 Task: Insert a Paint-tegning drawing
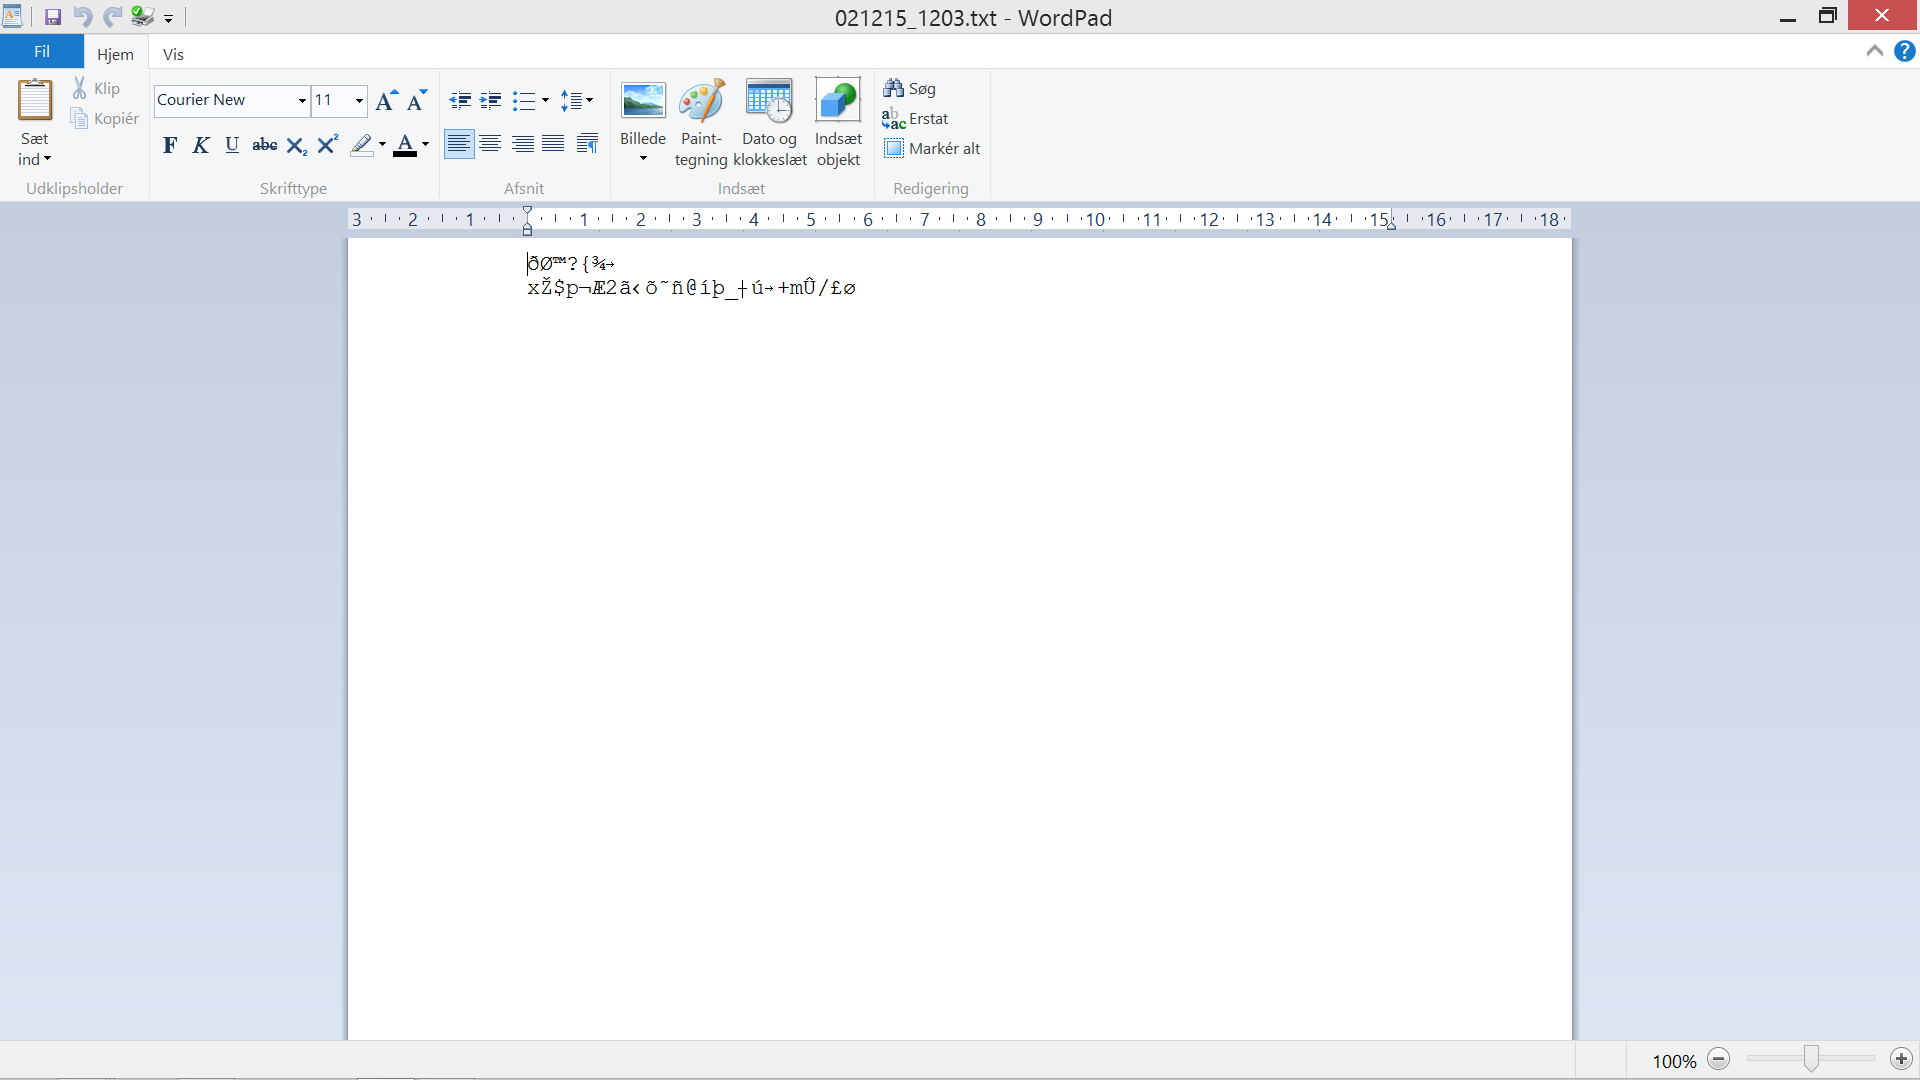click(x=701, y=102)
